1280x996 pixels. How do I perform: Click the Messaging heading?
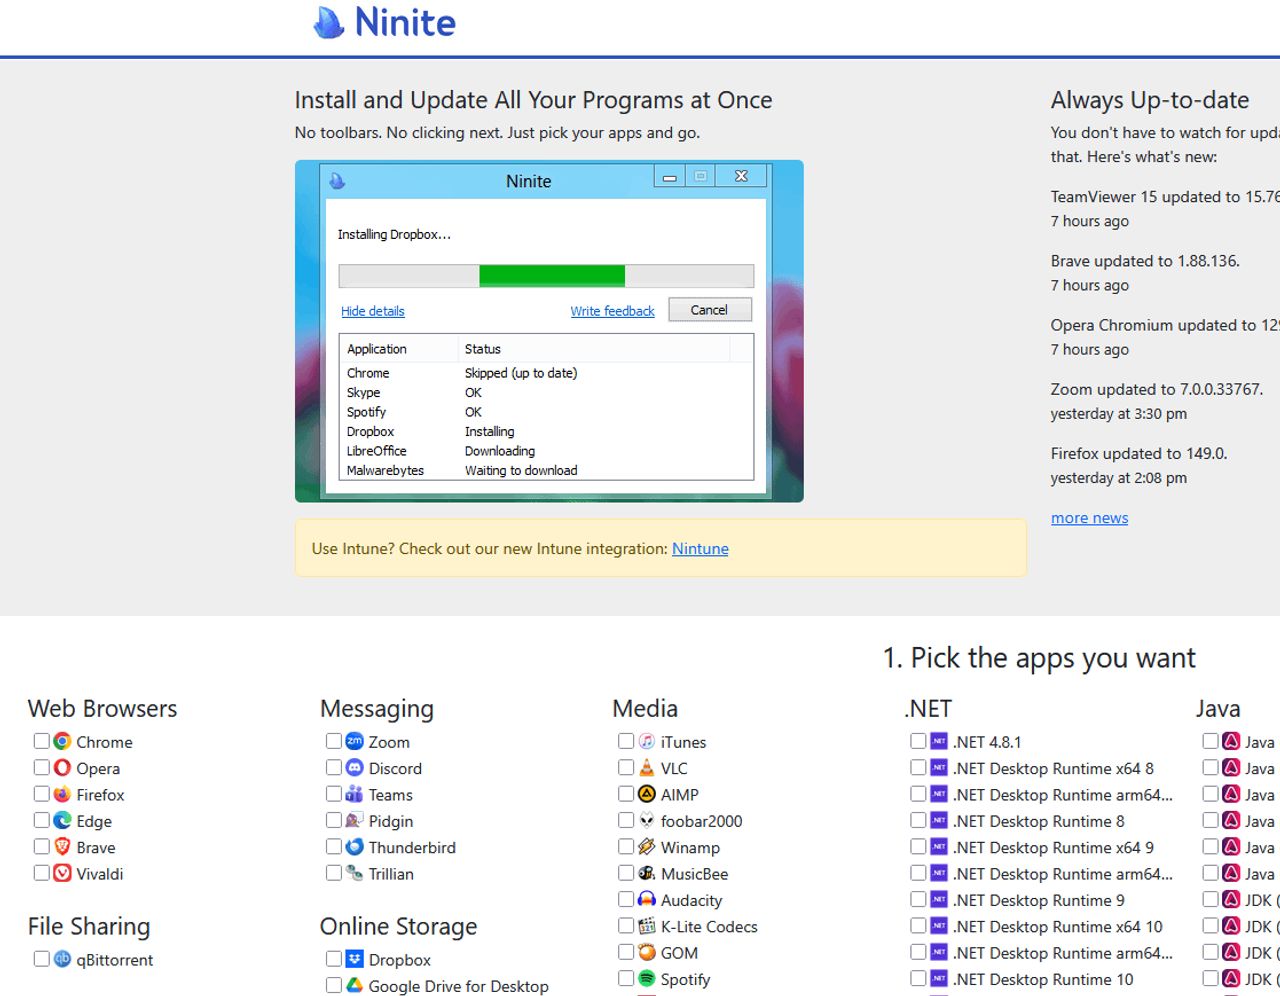click(377, 709)
